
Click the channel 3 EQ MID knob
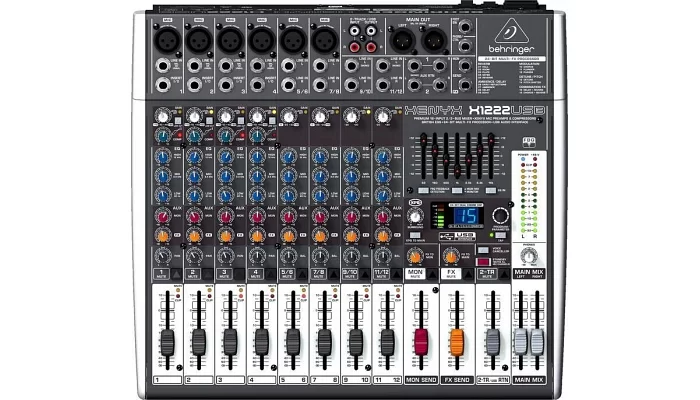pyautogui.click(x=226, y=176)
